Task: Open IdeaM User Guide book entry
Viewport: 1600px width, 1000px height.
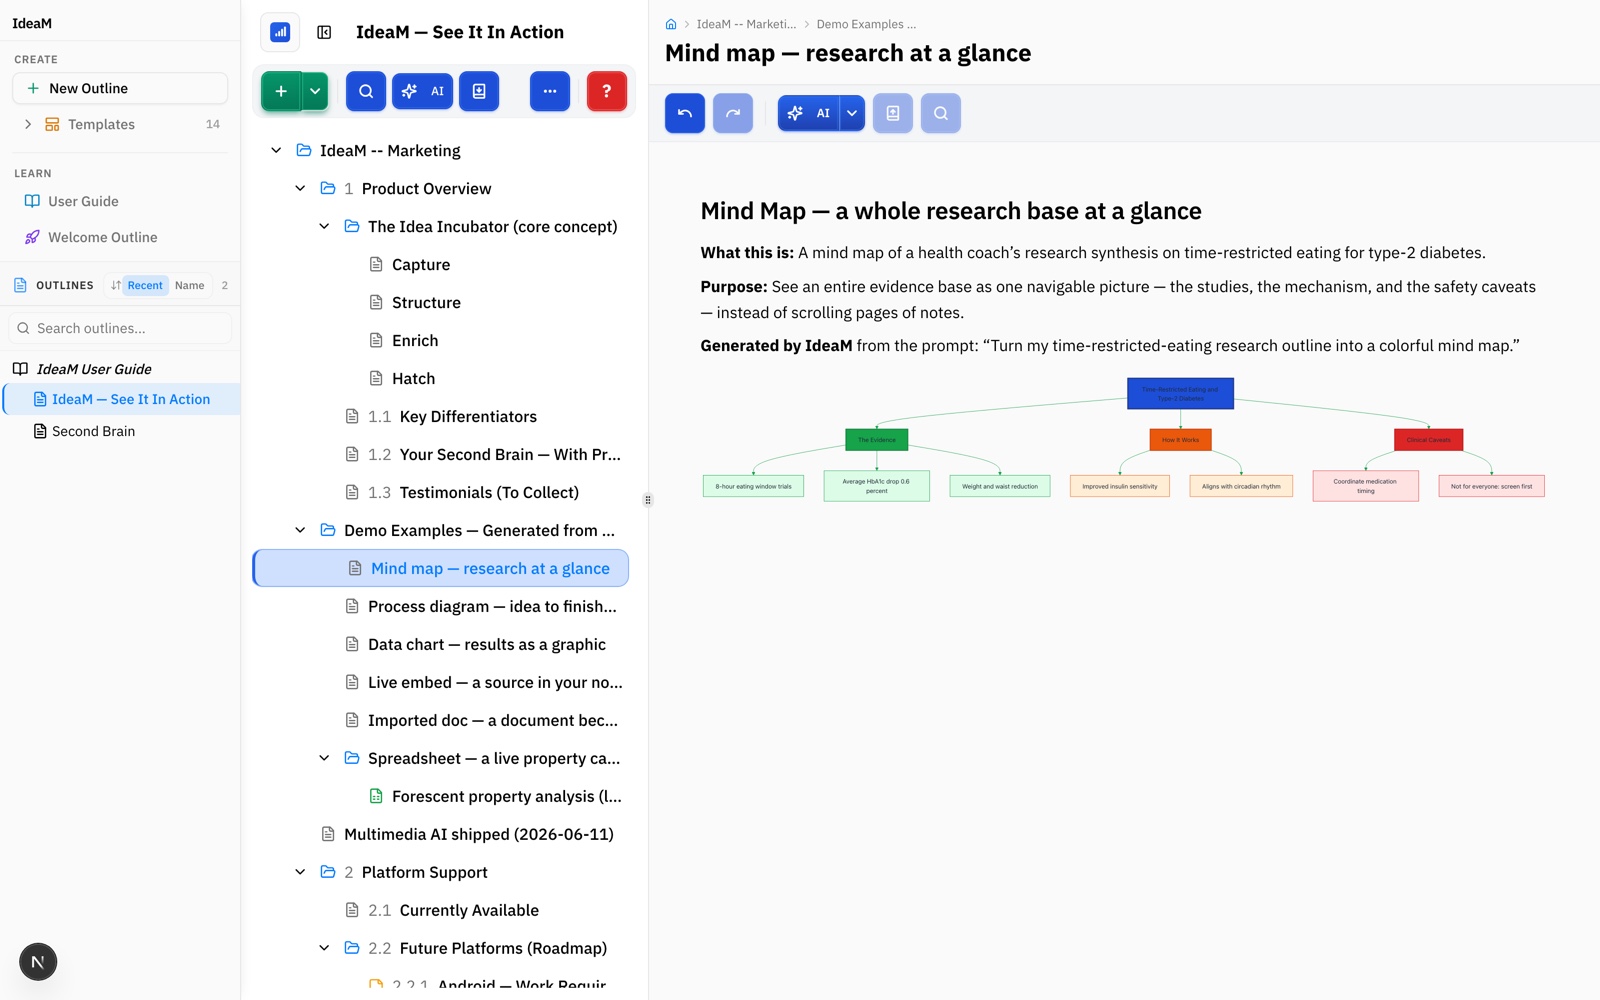Action: tap(94, 369)
